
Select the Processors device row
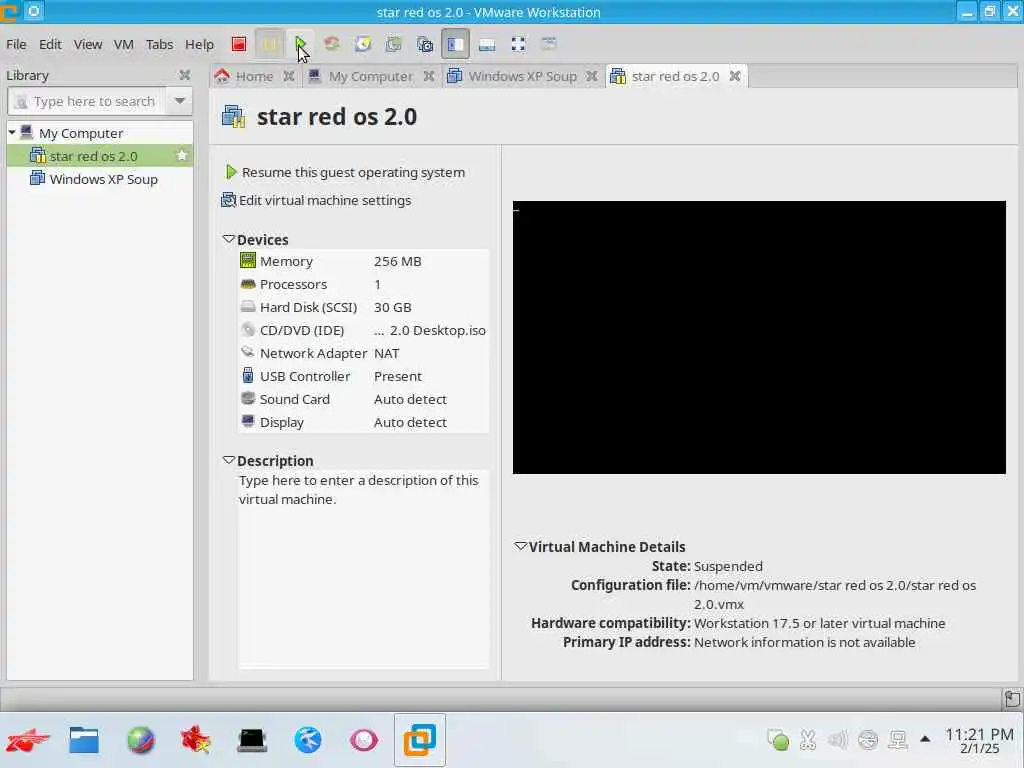(363, 284)
